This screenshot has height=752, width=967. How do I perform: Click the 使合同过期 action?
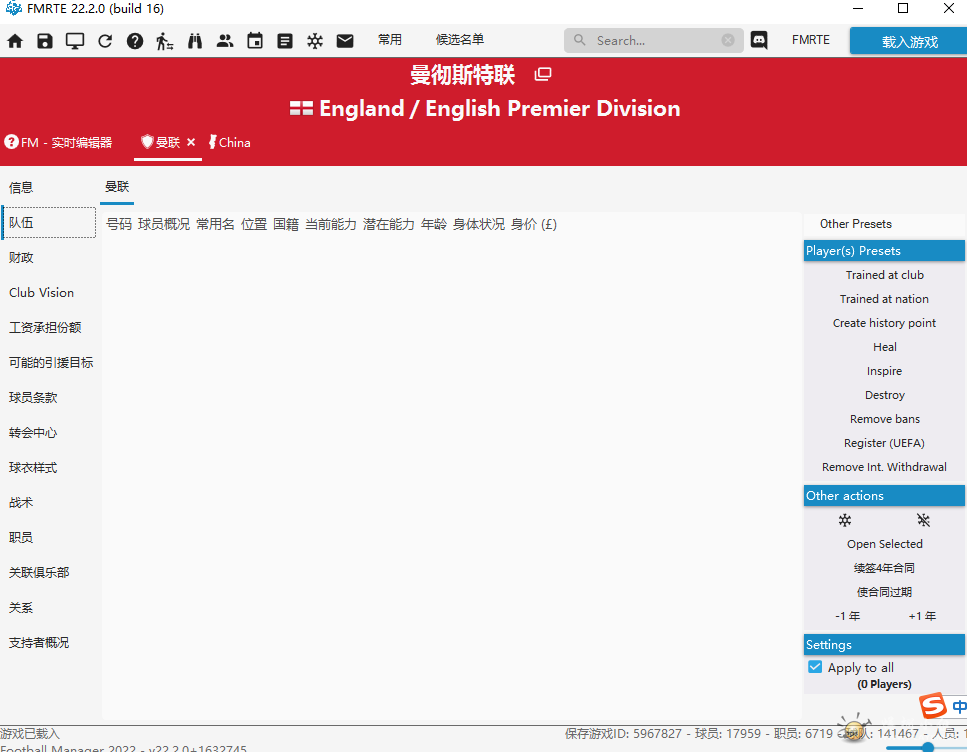click(884, 592)
